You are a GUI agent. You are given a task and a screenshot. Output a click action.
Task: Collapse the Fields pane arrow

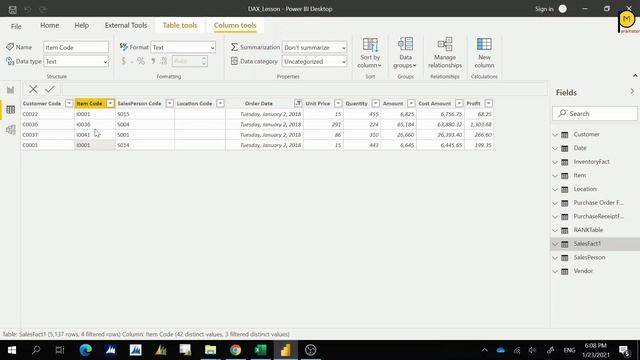click(x=632, y=92)
